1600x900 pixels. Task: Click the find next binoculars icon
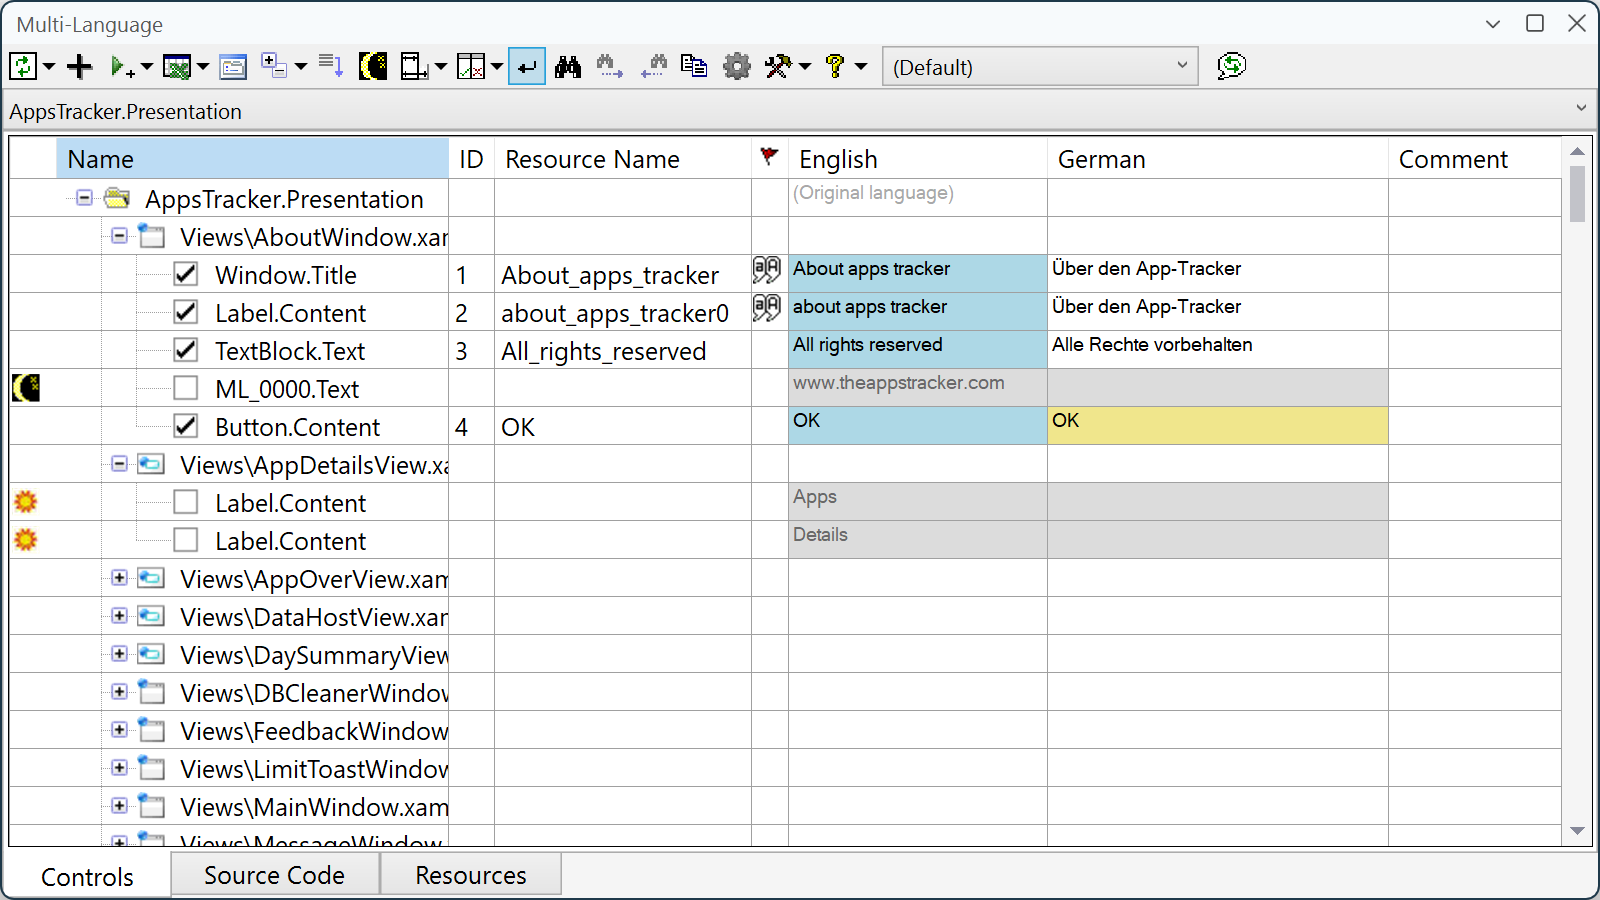click(x=610, y=67)
